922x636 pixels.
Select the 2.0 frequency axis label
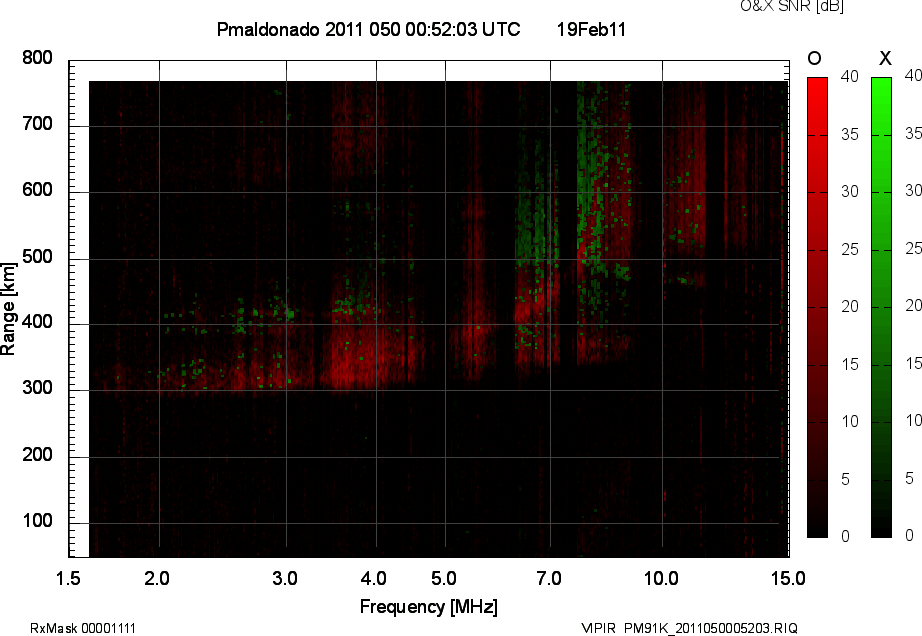[157, 579]
